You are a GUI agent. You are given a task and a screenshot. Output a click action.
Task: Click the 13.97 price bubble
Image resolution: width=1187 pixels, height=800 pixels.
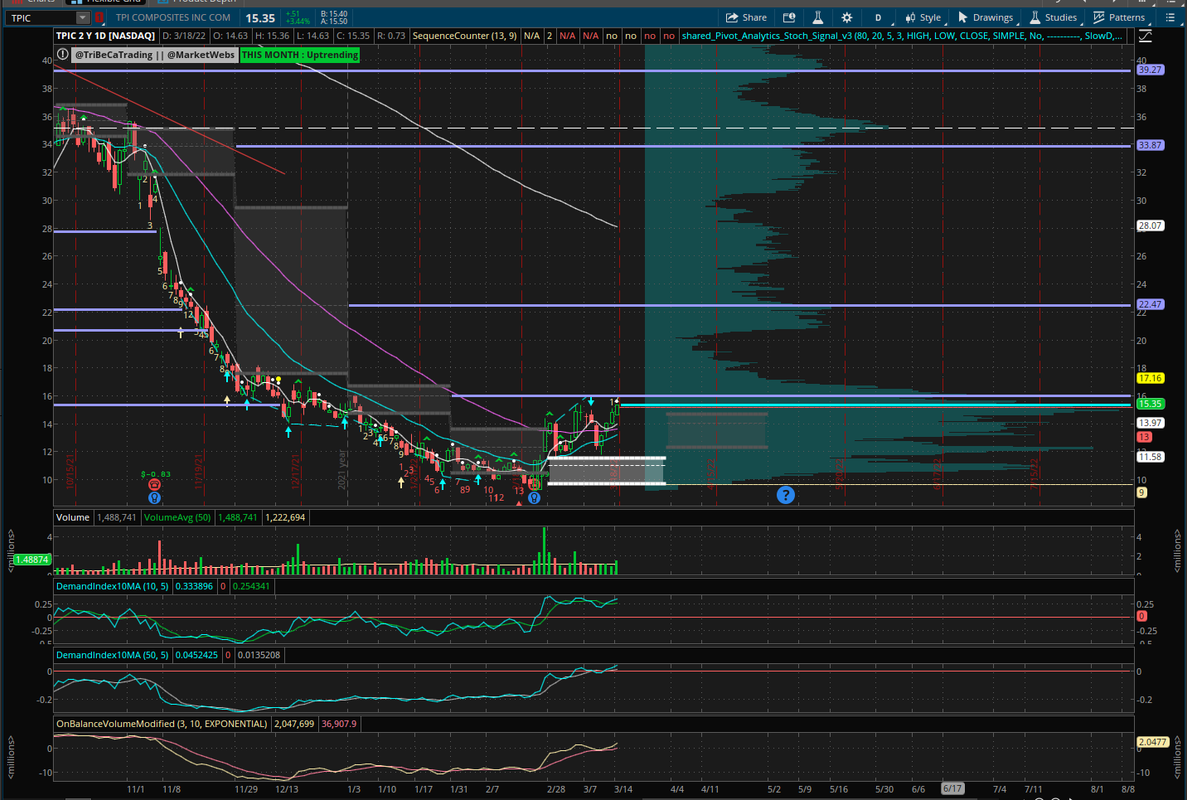click(1150, 423)
